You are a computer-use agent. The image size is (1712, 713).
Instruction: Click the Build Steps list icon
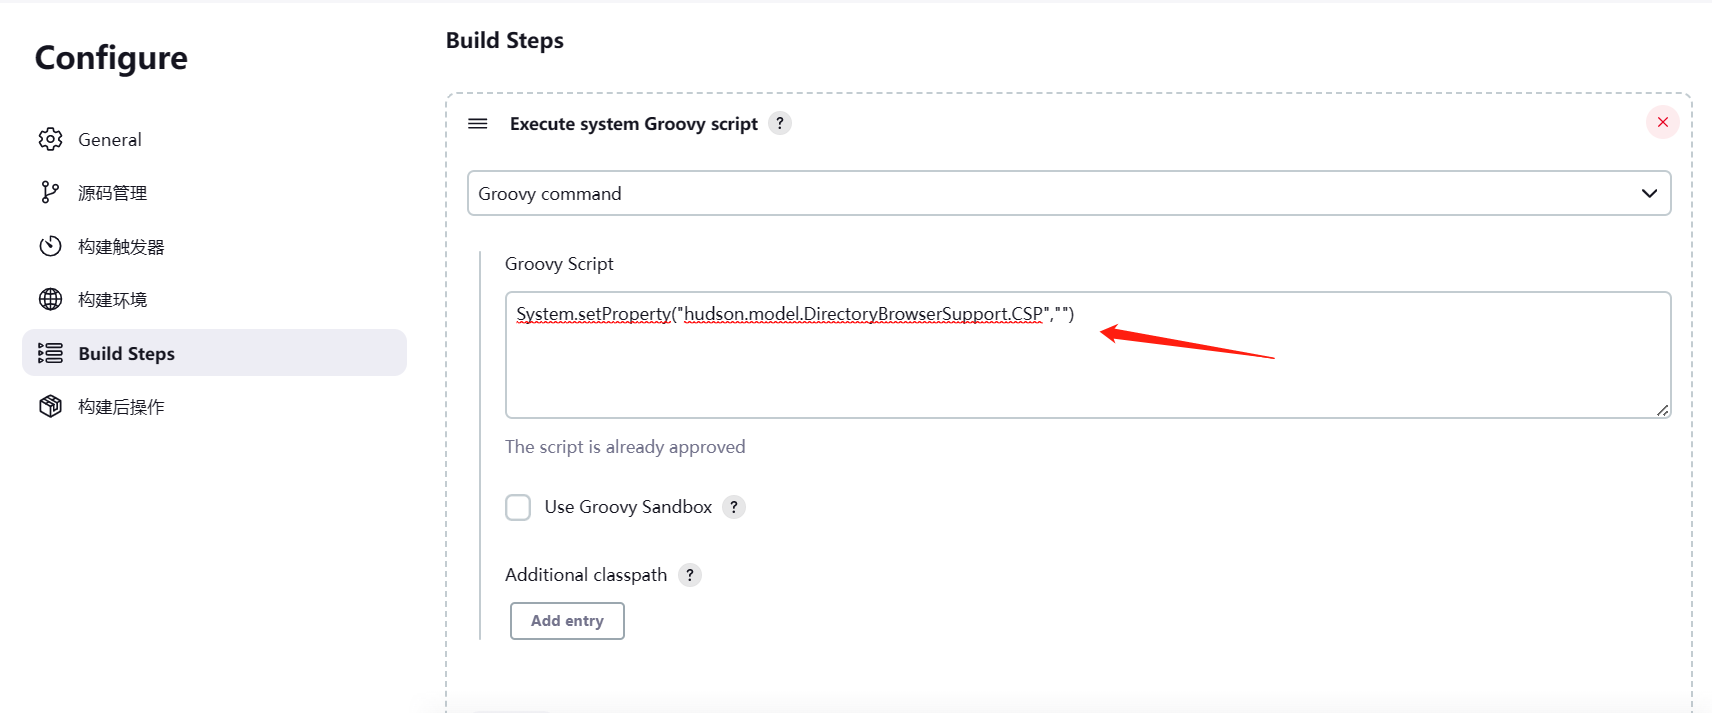click(50, 353)
